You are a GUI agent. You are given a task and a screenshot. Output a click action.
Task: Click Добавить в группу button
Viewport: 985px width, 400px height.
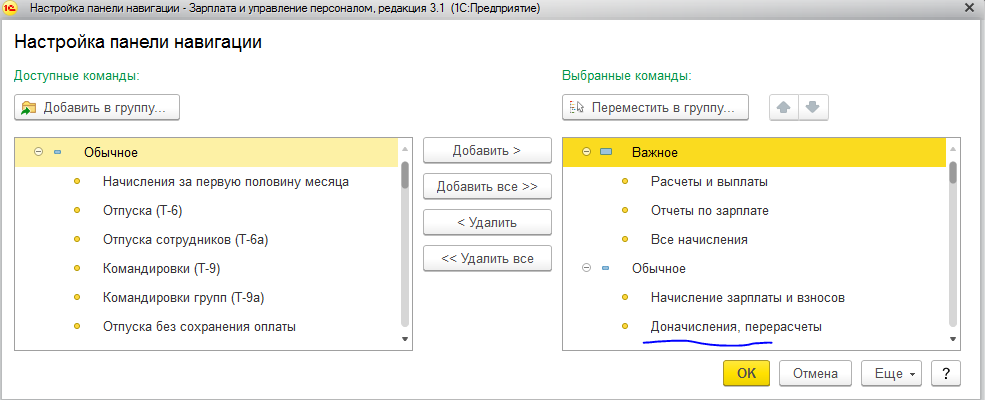pos(97,107)
